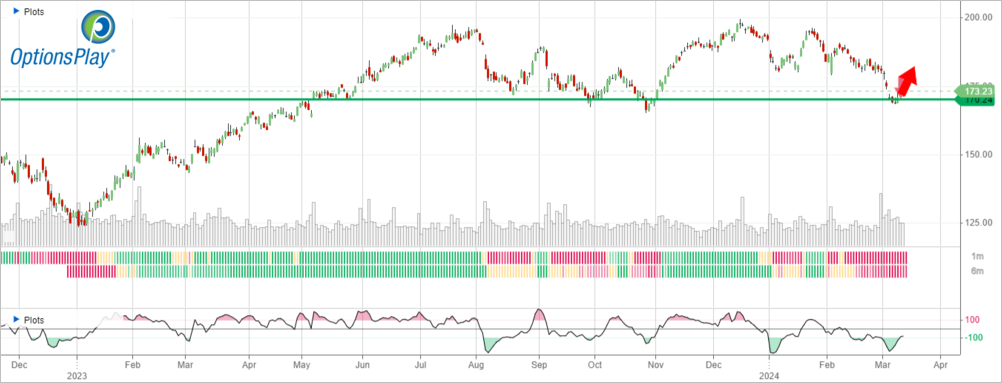Screen dimensions: 1002x383
Task: Click the 100 overbought level label
Action: tap(973, 320)
